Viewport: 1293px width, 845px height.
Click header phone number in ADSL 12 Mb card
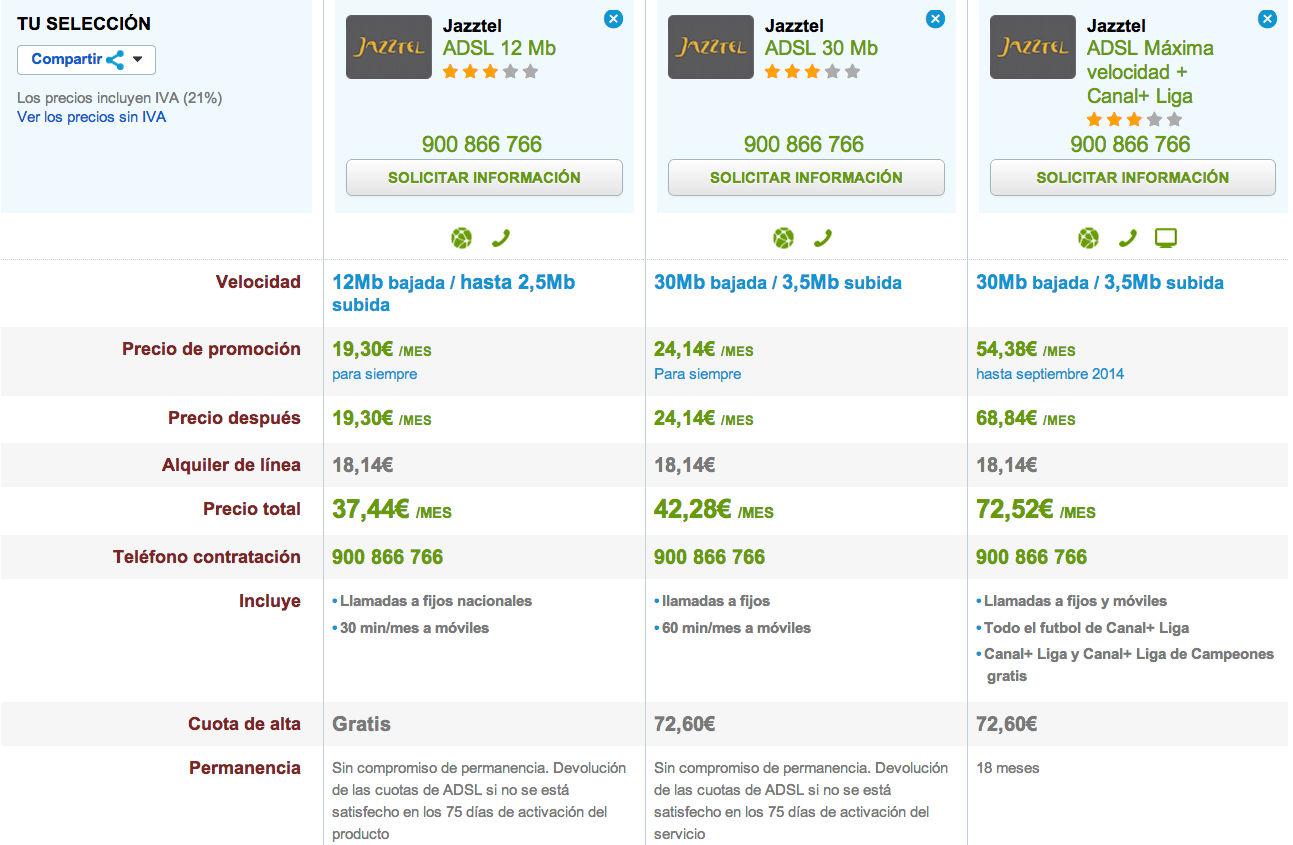coord(482,144)
